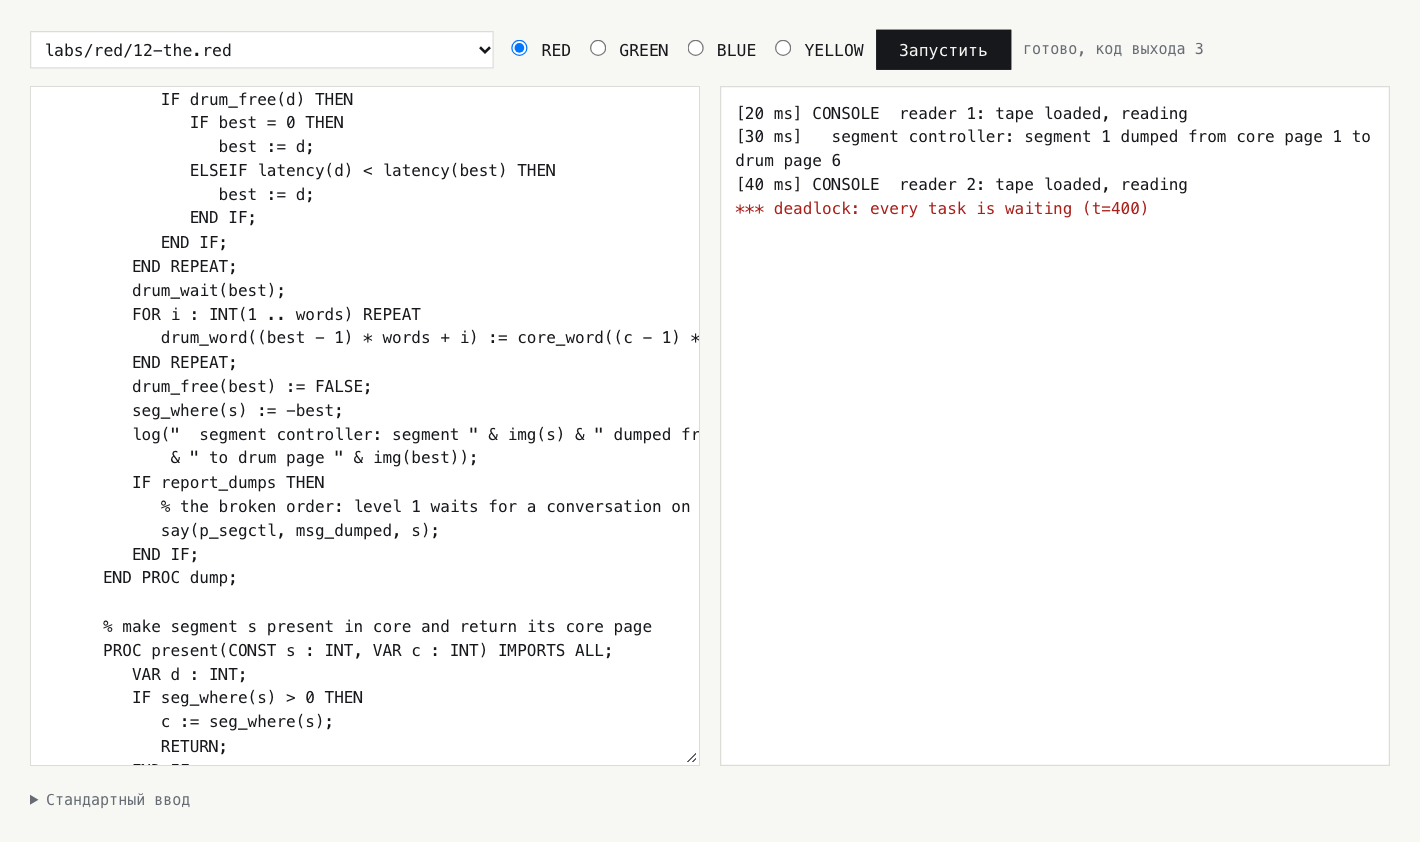Expand the Стандартный ввод section

tap(110, 800)
